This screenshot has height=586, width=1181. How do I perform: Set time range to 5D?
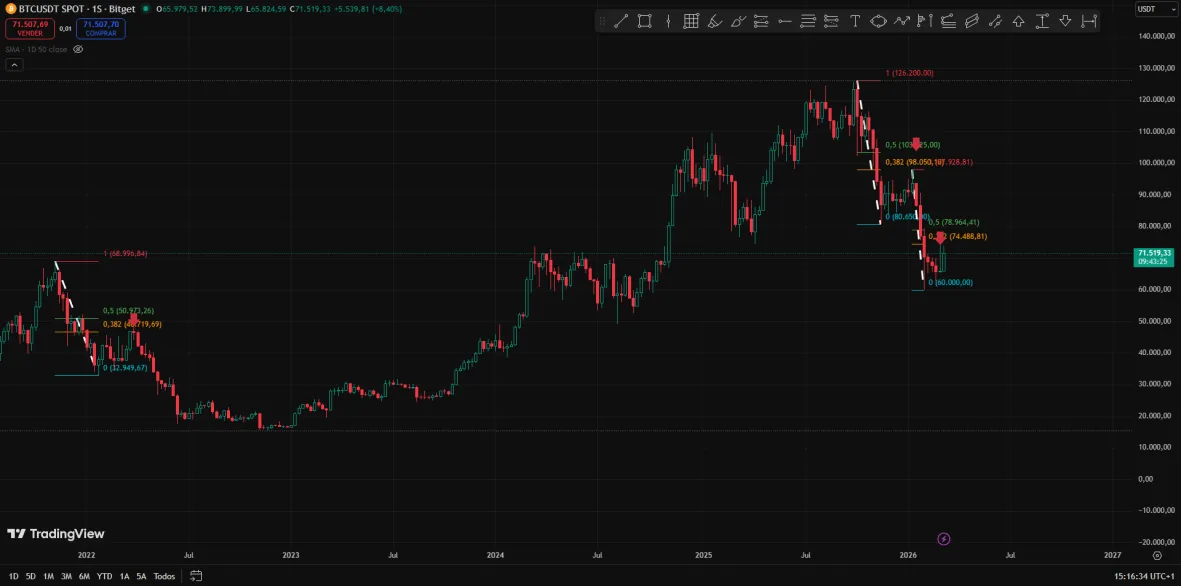(30, 576)
